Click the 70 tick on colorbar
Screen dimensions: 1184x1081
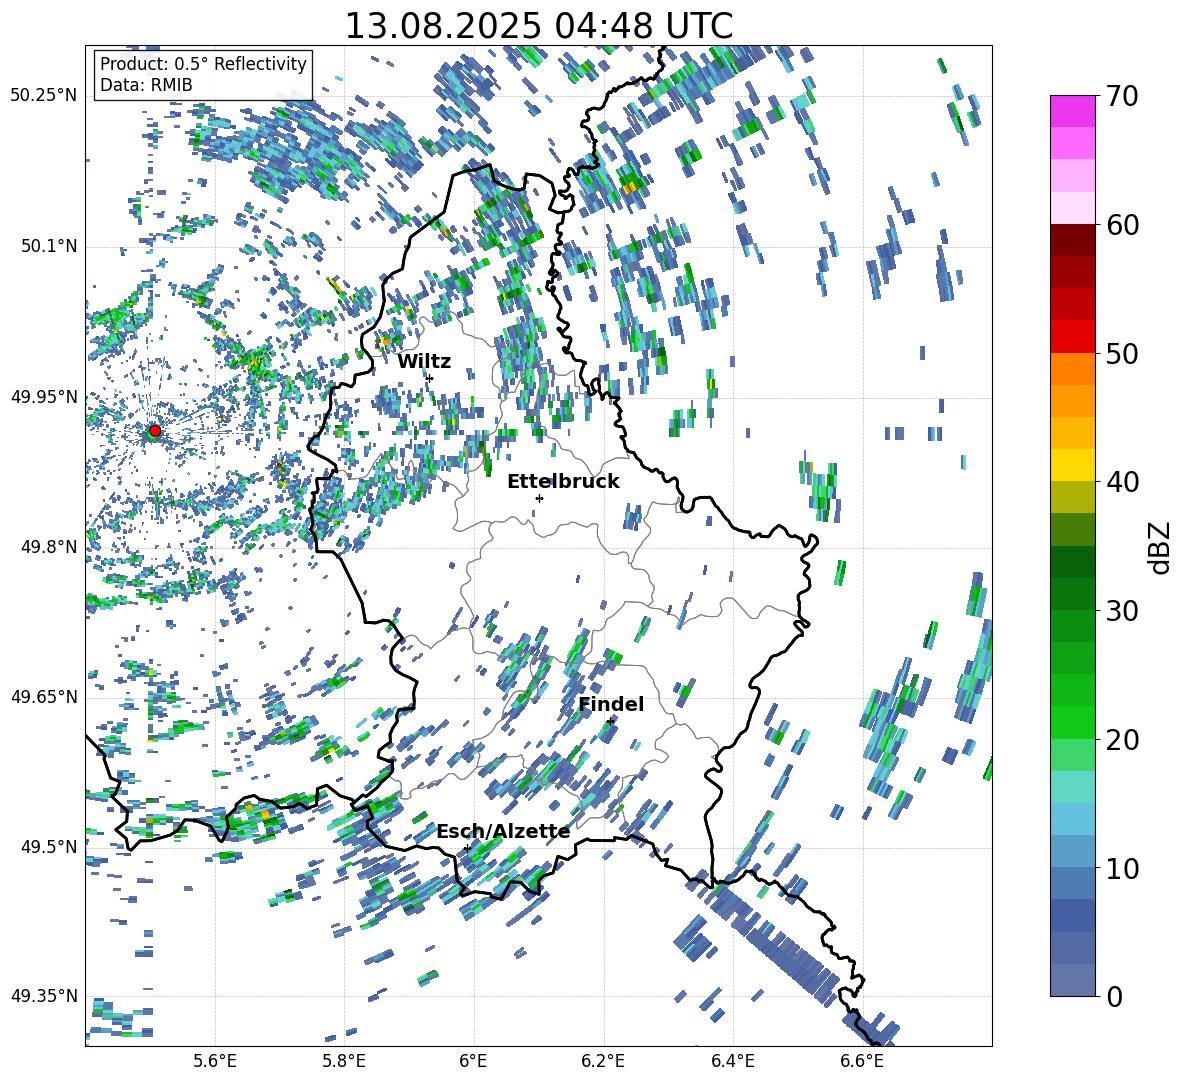[1123, 96]
